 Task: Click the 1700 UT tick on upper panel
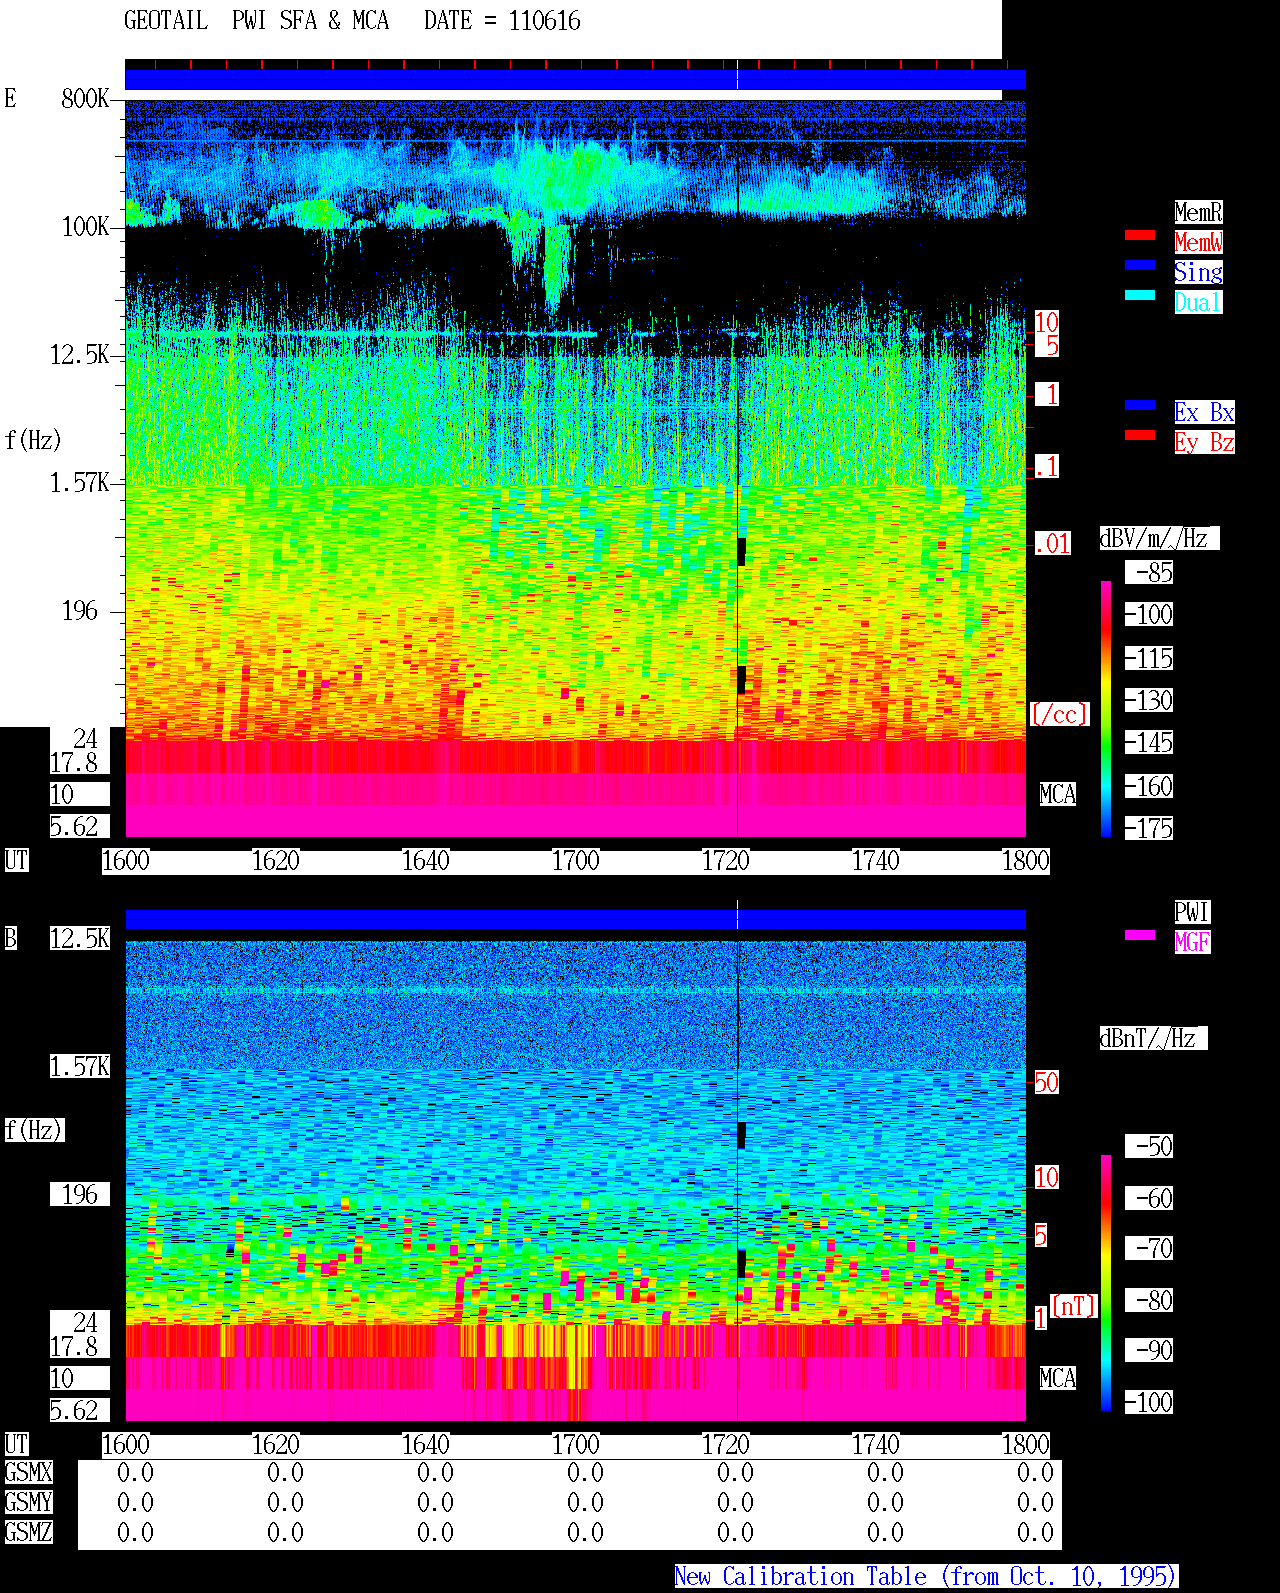click(575, 861)
